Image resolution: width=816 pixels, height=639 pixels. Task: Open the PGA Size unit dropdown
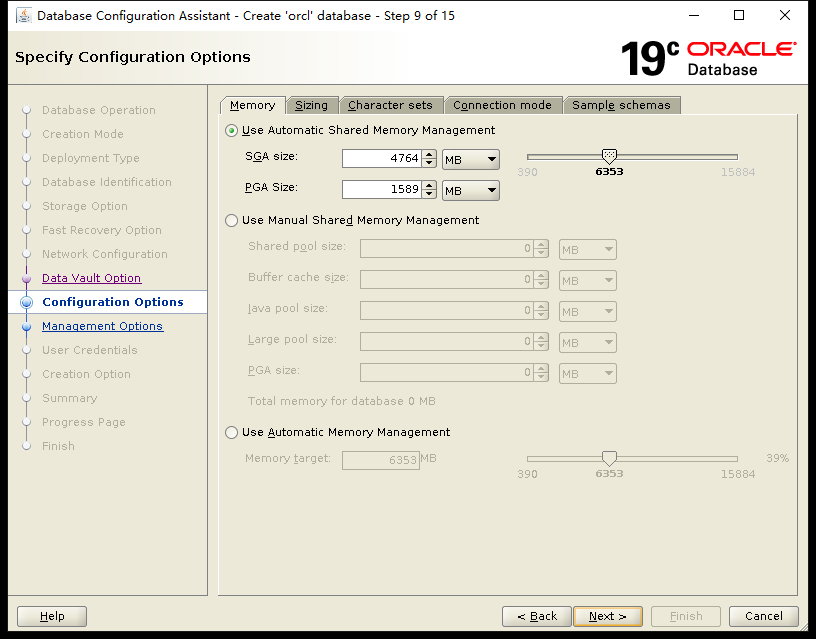click(471, 190)
